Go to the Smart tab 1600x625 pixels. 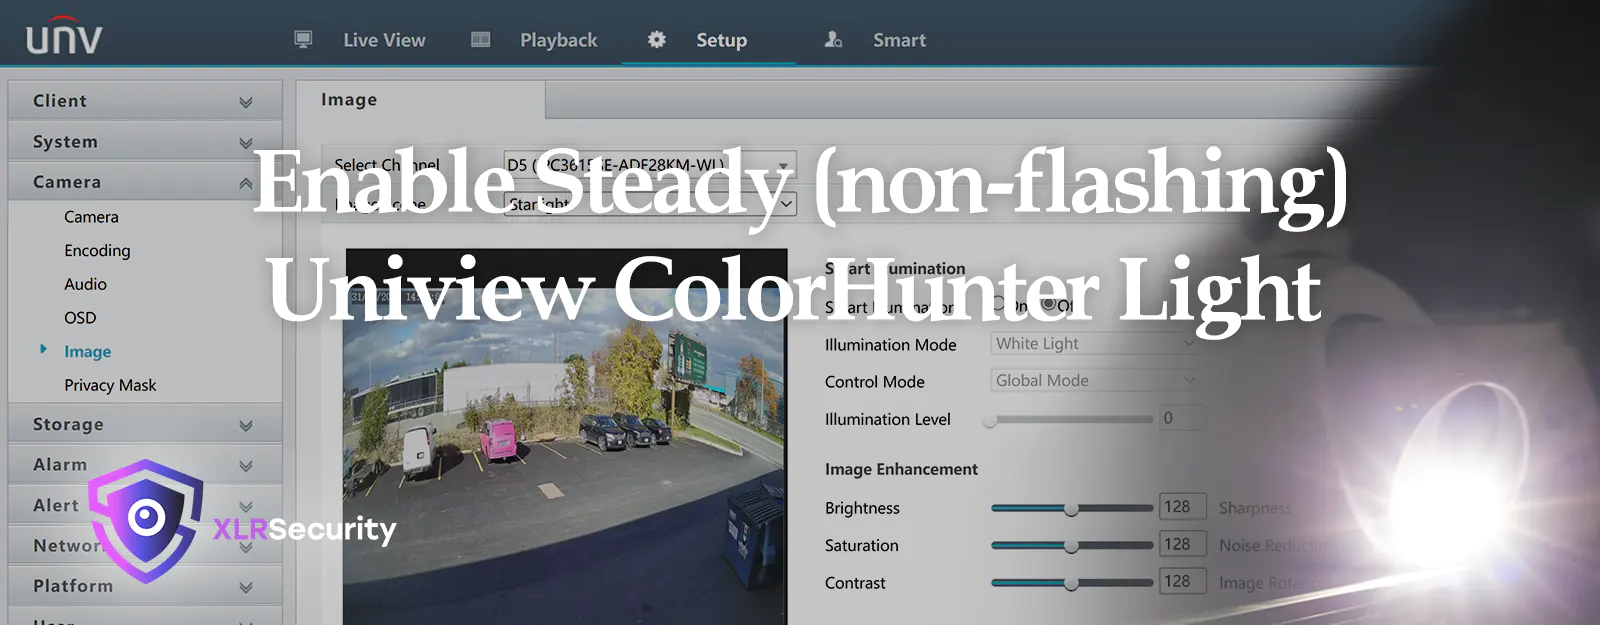coord(899,40)
